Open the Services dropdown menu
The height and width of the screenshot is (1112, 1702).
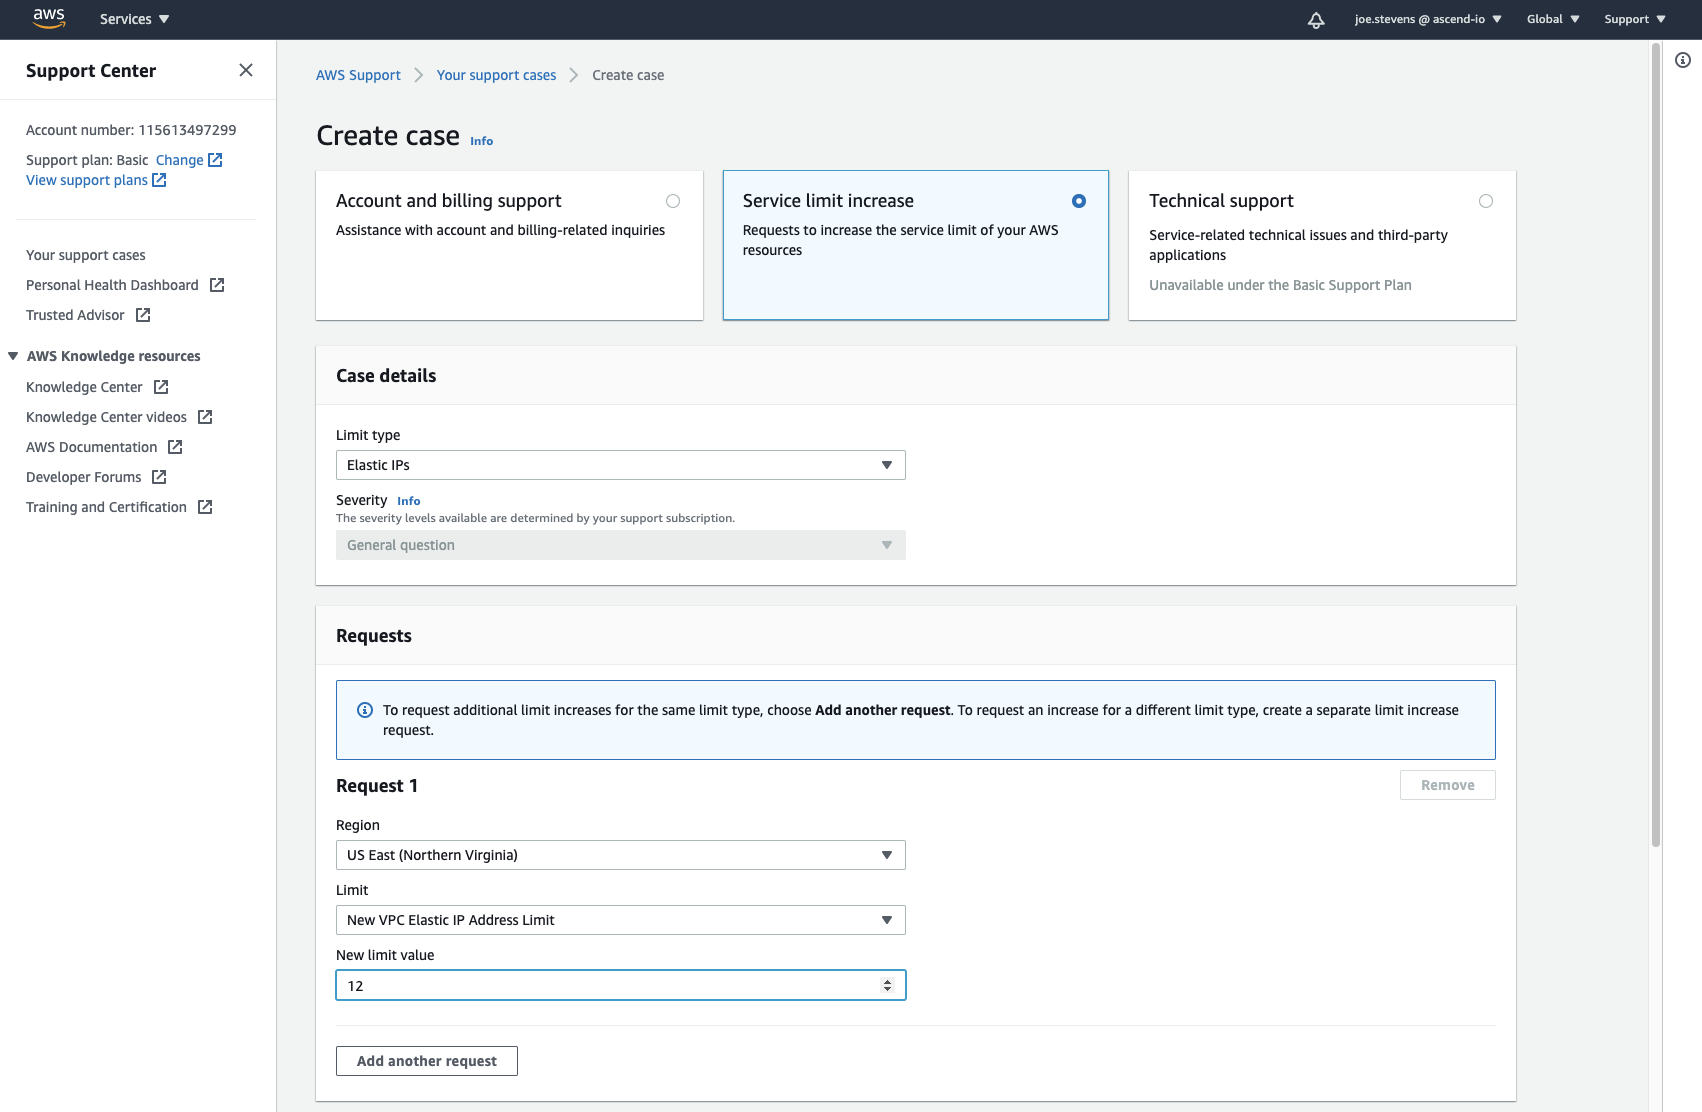pyautogui.click(x=135, y=19)
